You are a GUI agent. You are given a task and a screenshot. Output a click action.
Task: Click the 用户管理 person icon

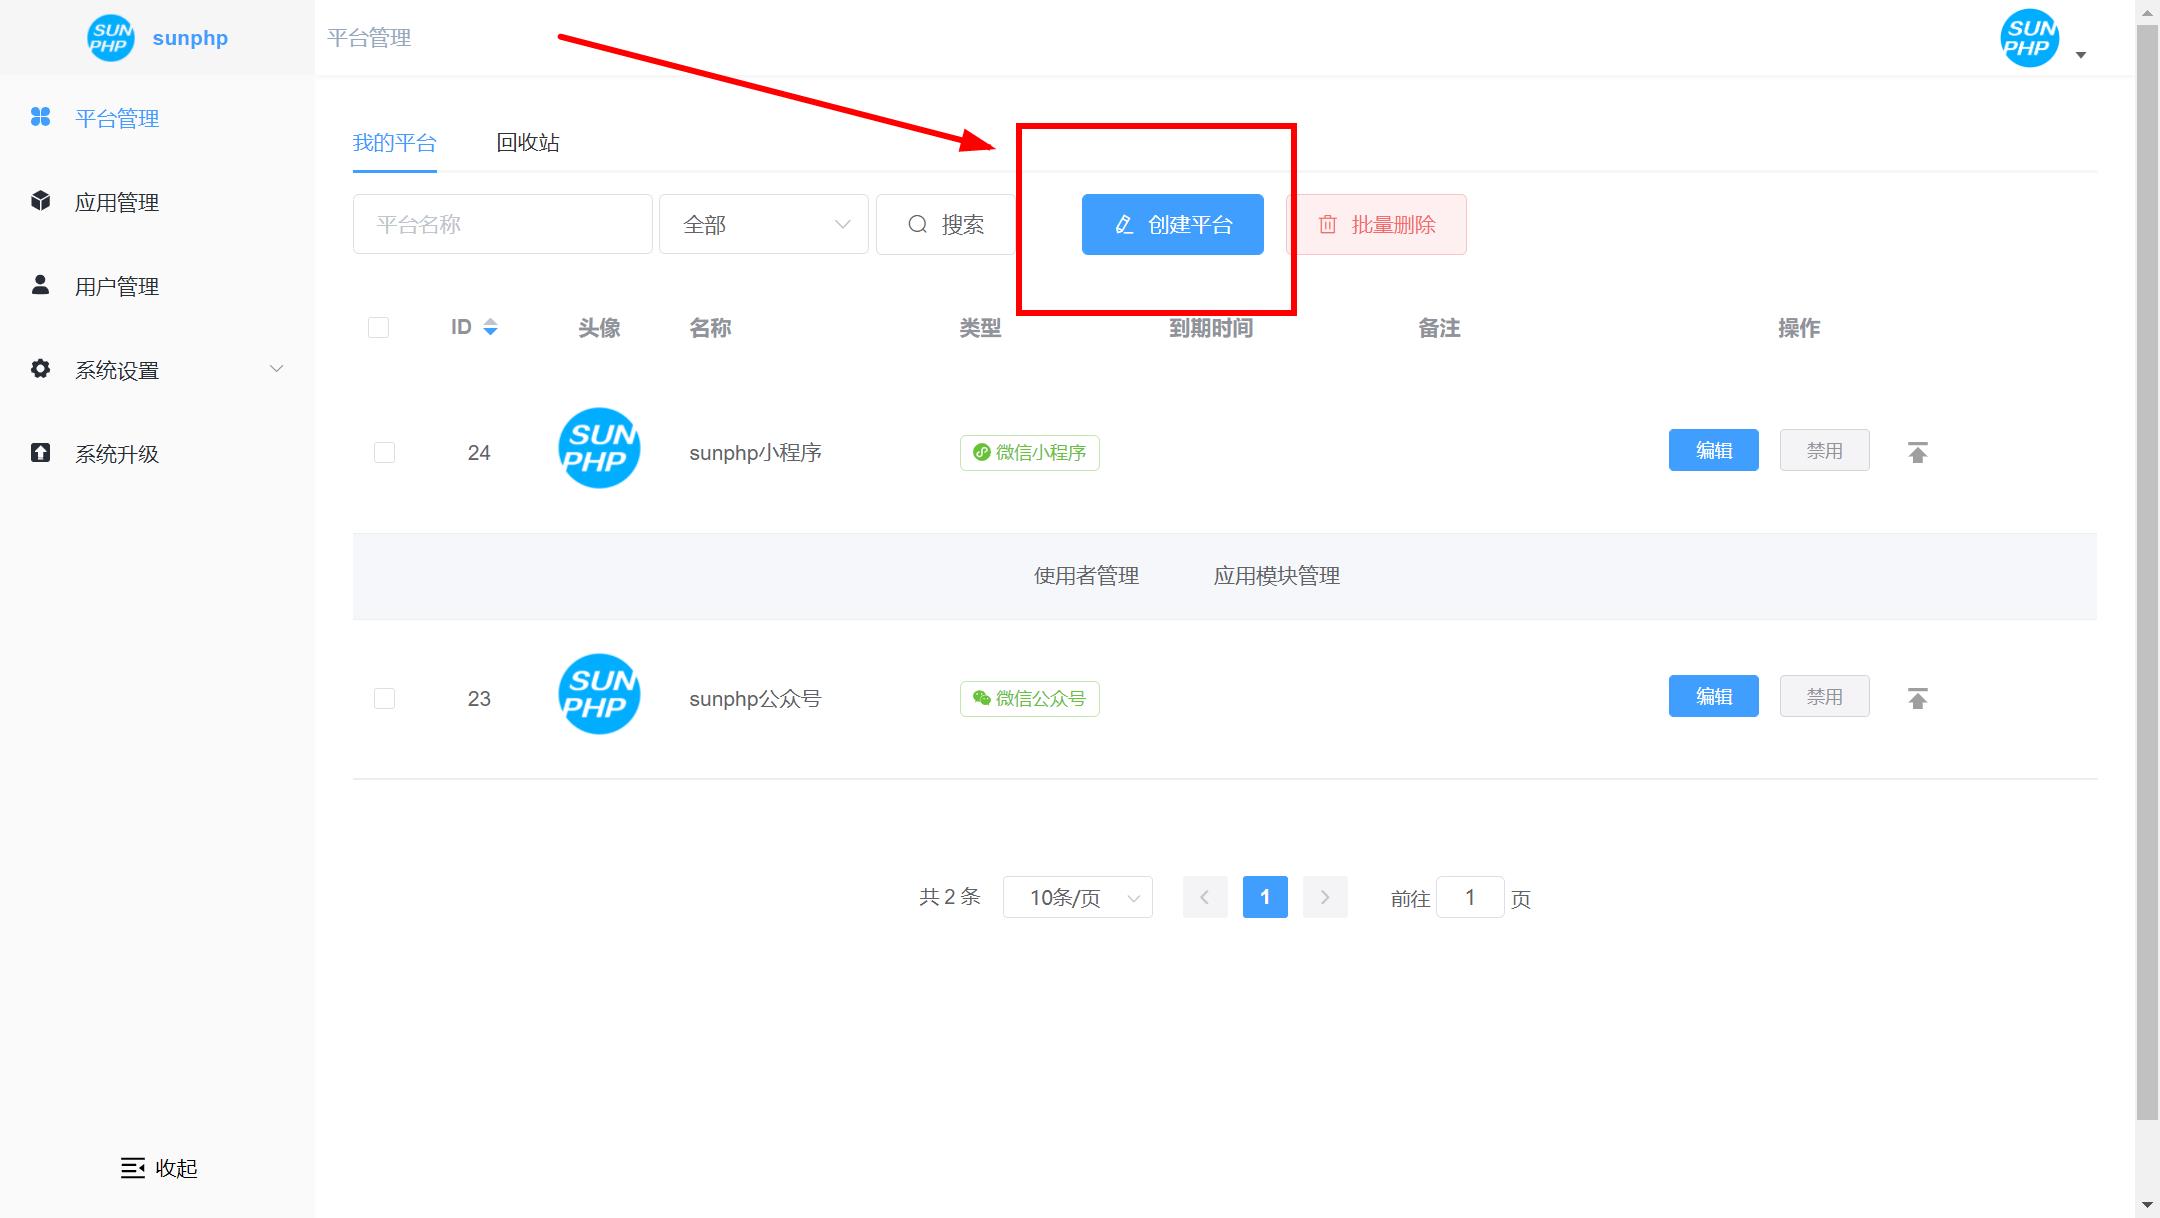[x=40, y=285]
